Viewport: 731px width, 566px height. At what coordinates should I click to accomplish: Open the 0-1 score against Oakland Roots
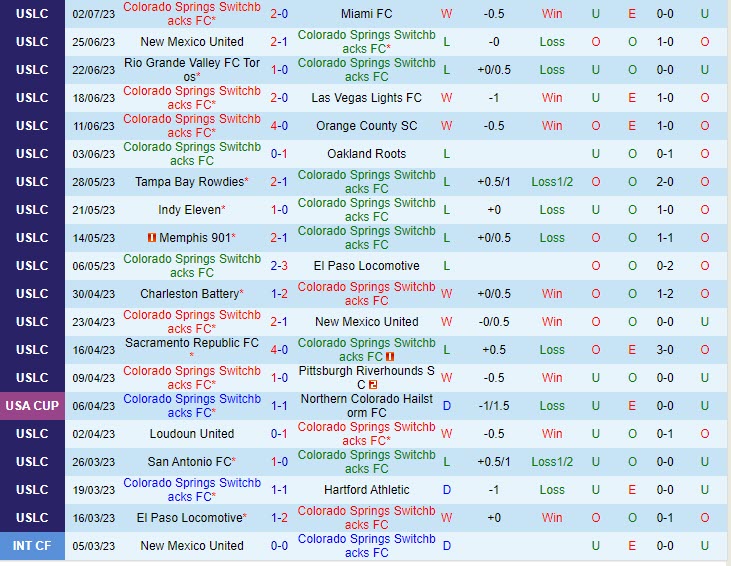click(279, 154)
